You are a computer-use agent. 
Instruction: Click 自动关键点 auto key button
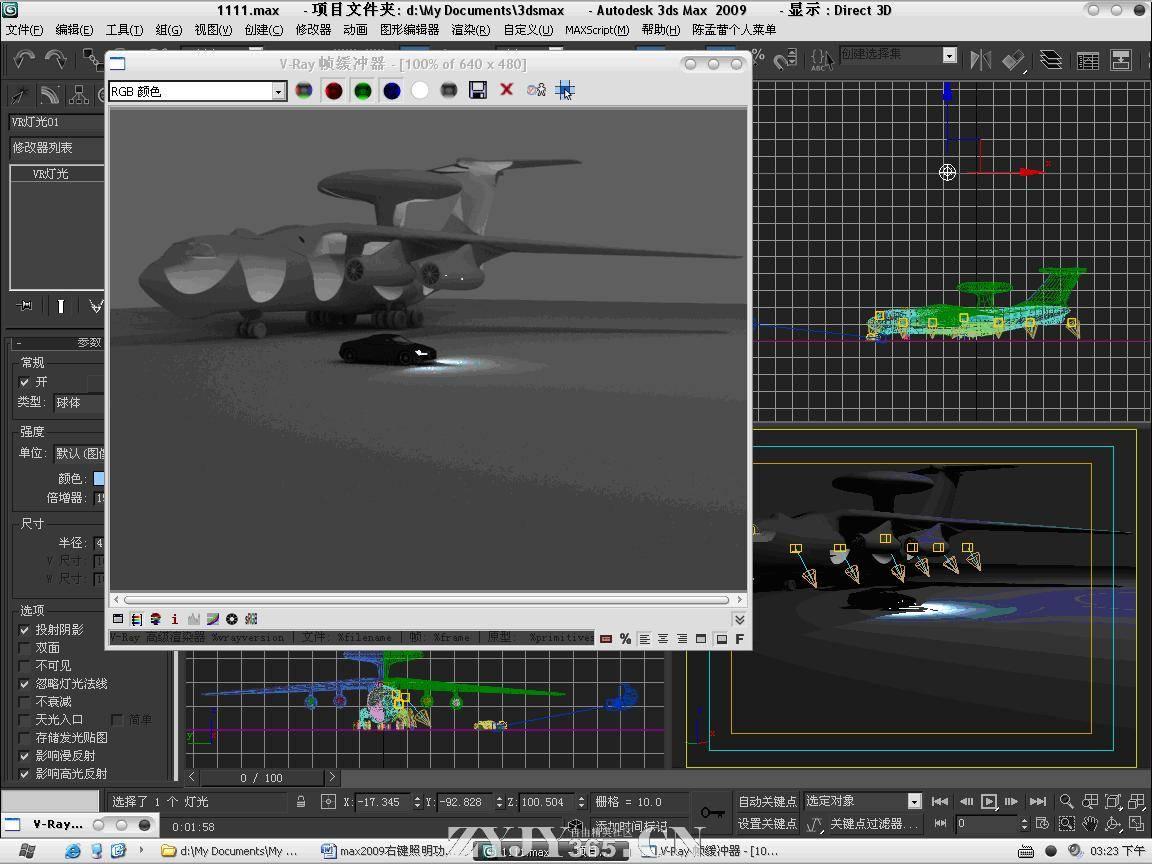click(766, 802)
